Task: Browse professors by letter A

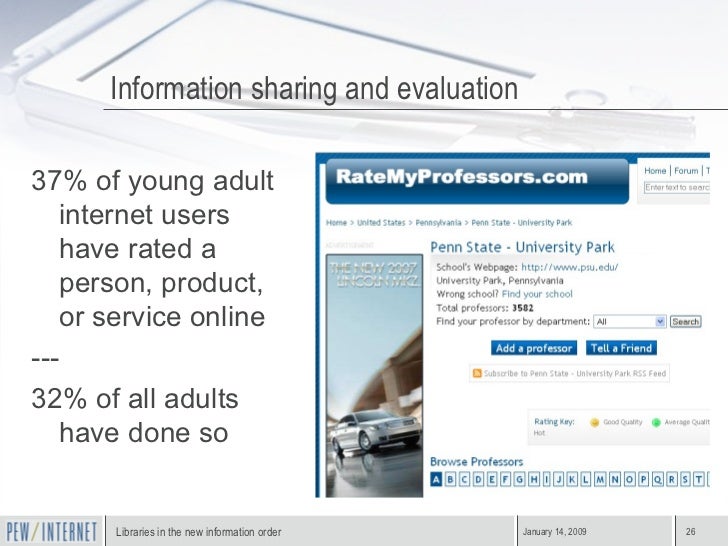Action: pos(436,480)
